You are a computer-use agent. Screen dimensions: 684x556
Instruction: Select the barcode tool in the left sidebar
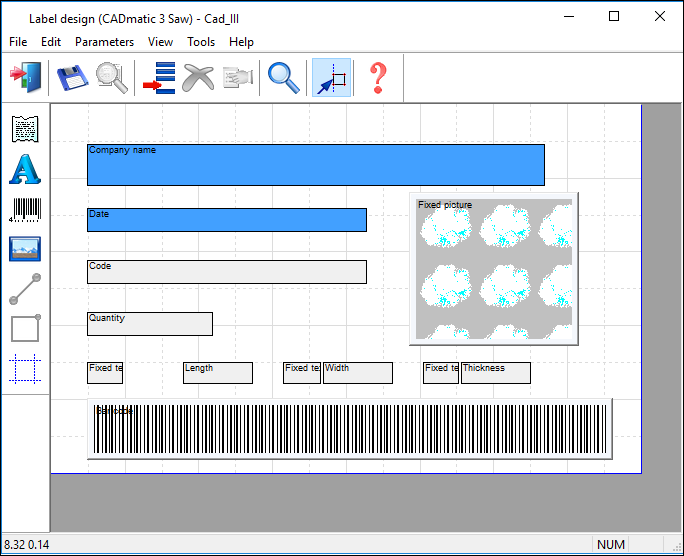[x=25, y=209]
